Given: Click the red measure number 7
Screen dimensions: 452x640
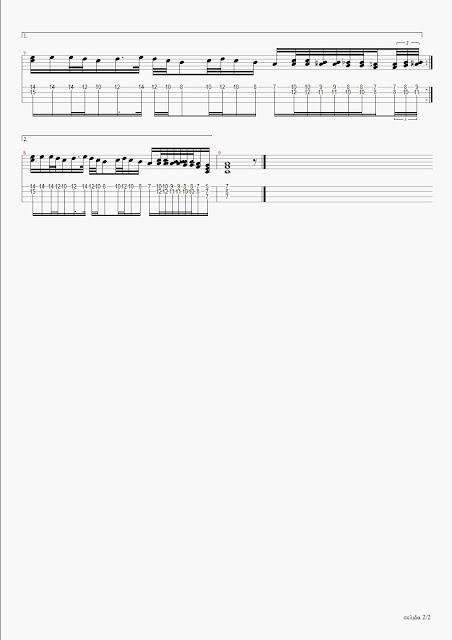Looking at the screenshot, I should 24,53.
